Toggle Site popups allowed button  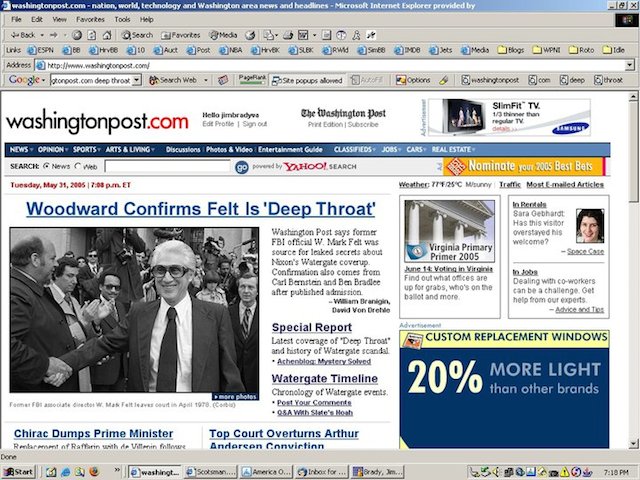[x=307, y=80]
